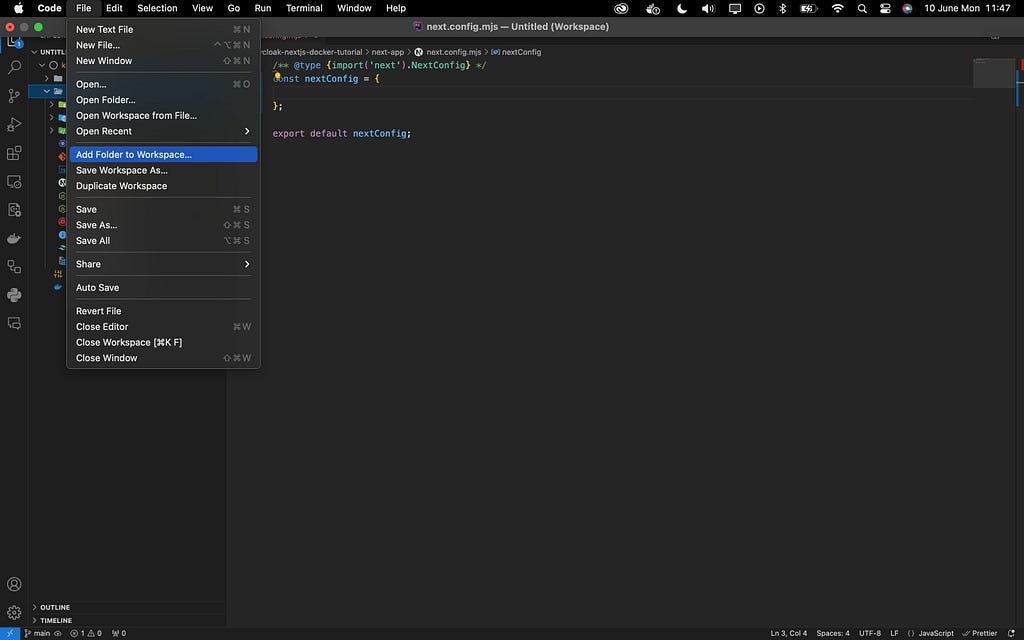Open the Accounts menu icon

pyautogui.click(x=14, y=584)
